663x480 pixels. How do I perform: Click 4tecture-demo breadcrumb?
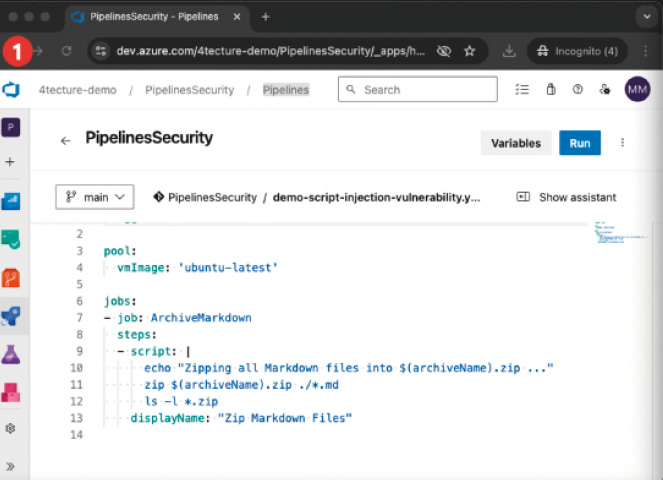coord(77,90)
